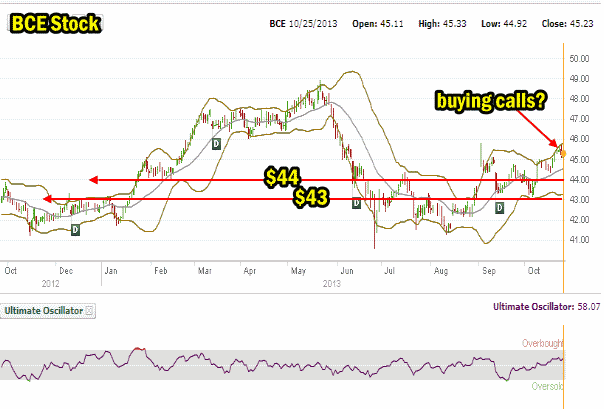Click the Aug month label
The height and width of the screenshot is (409, 604).
pyautogui.click(x=441, y=271)
